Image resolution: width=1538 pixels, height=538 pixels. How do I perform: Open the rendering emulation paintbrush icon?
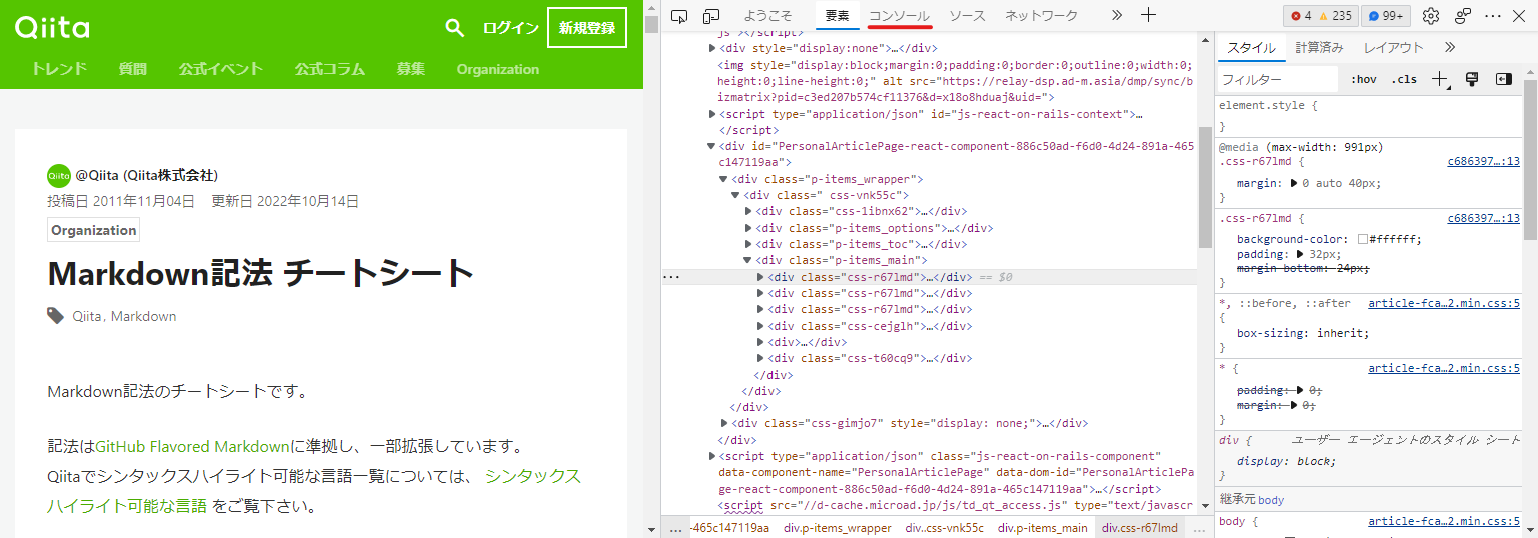click(x=1472, y=79)
